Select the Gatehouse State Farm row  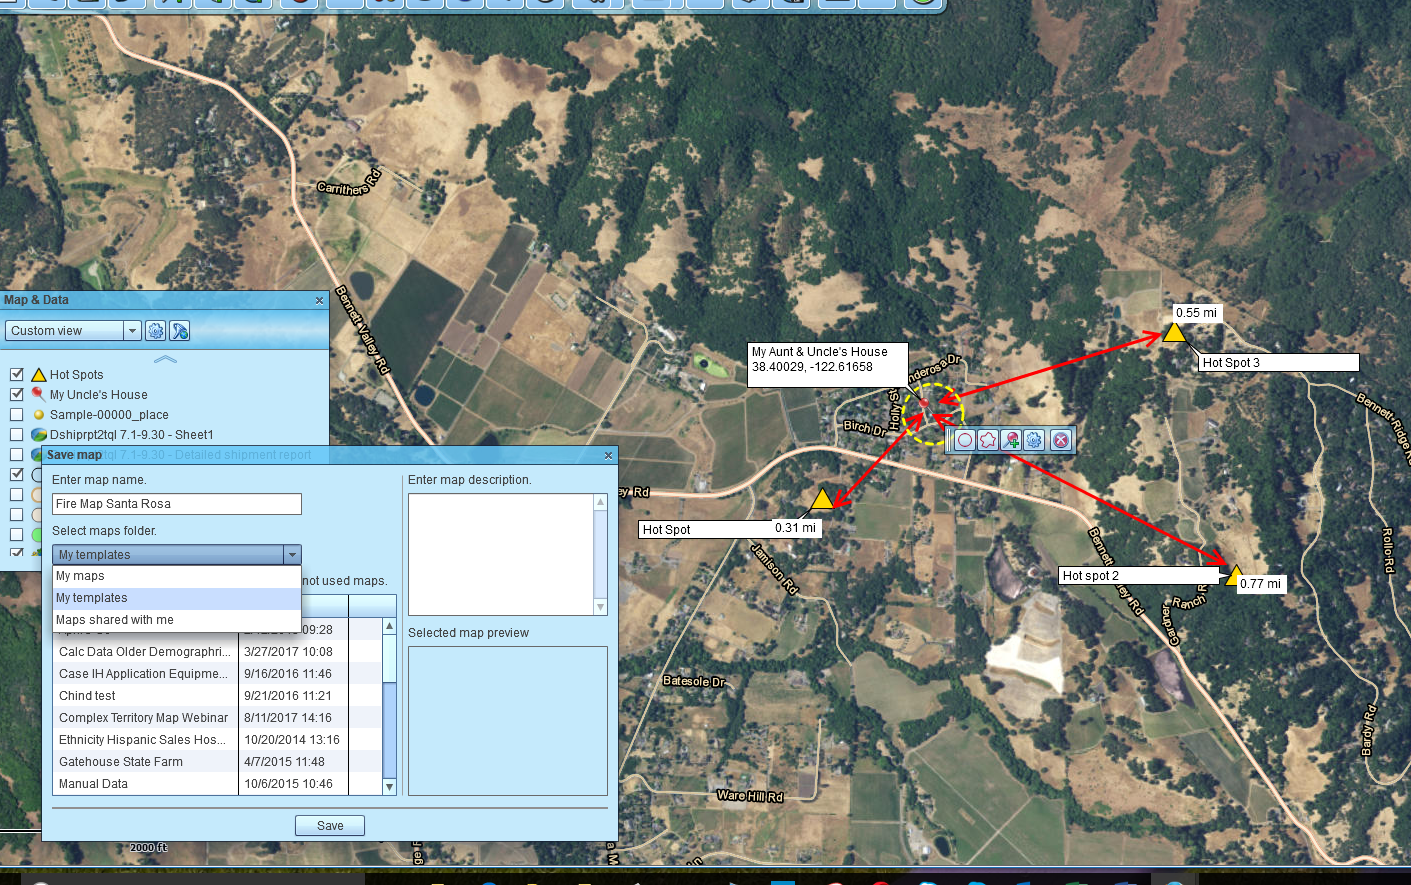click(x=216, y=762)
